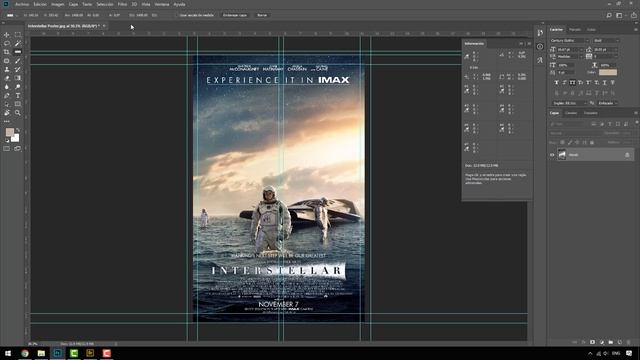640x360 pixels.
Task: Add a layer mask
Action: tap(593, 342)
